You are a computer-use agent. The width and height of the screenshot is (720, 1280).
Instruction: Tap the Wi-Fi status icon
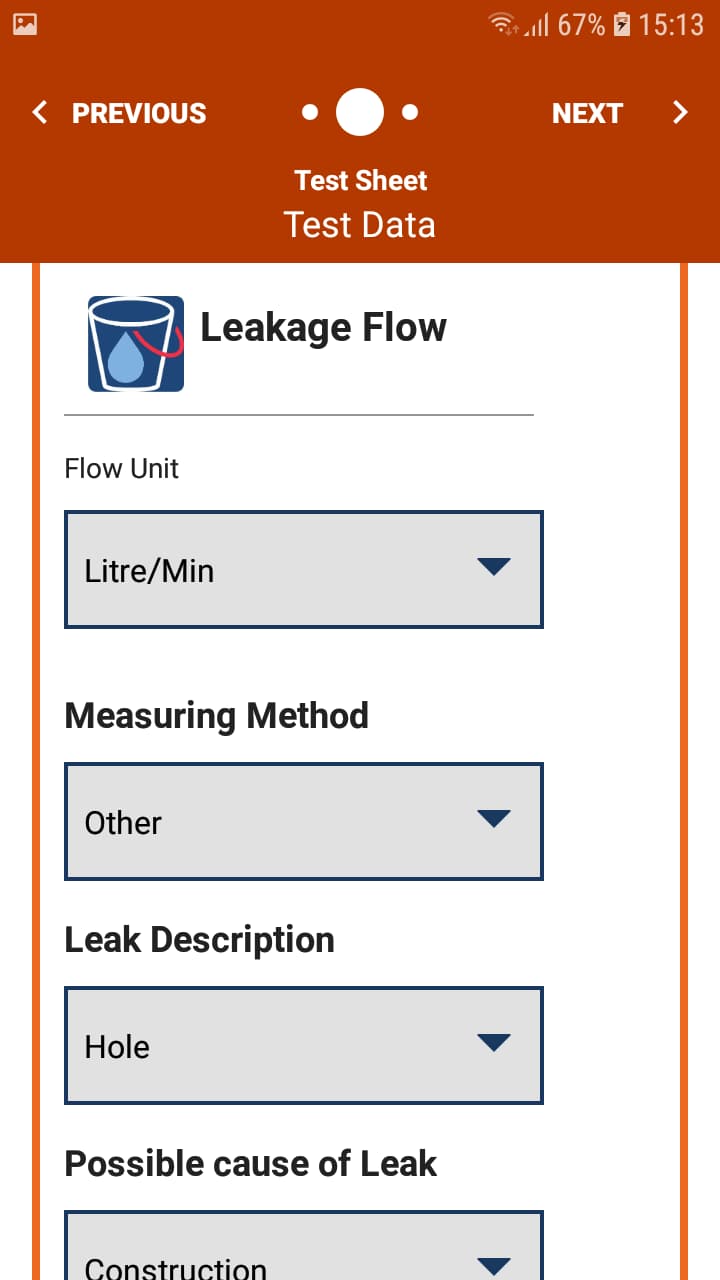(x=503, y=24)
